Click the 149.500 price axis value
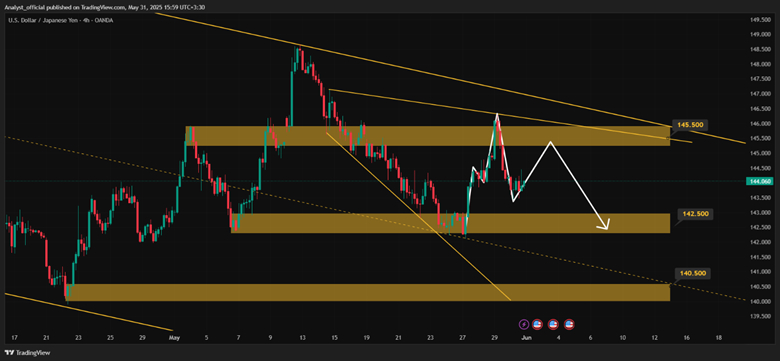 pos(759,20)
